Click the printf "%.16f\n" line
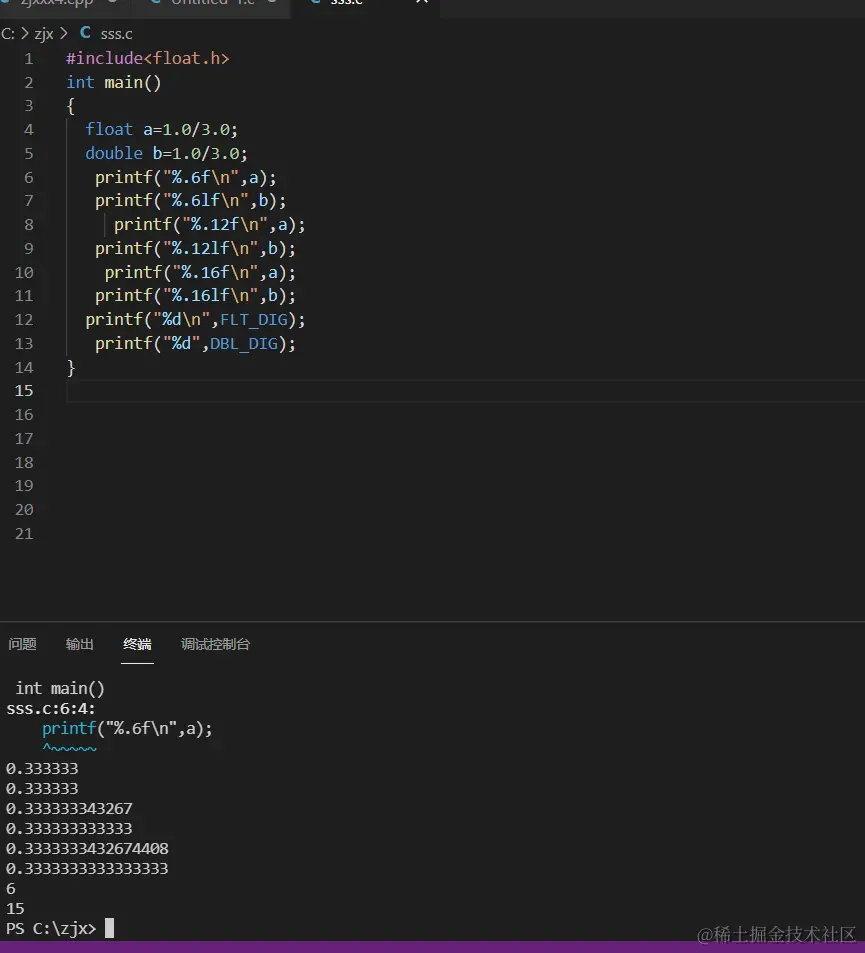Screen dimensions: 865x953 (200, 272)
